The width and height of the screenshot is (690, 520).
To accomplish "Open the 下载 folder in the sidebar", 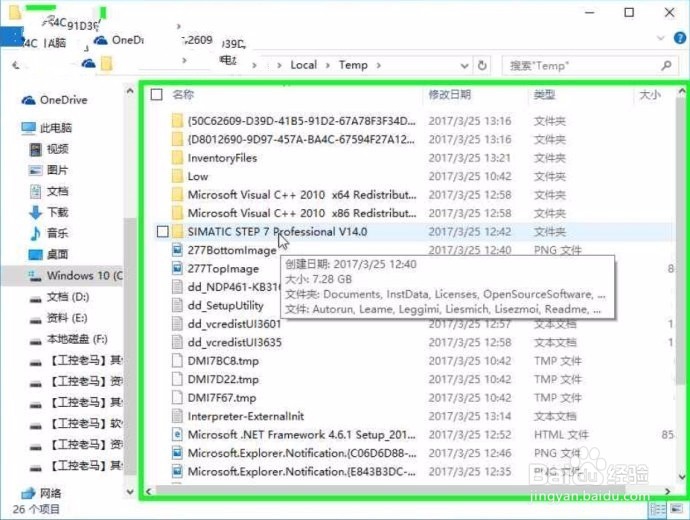I will coord(48,212).
